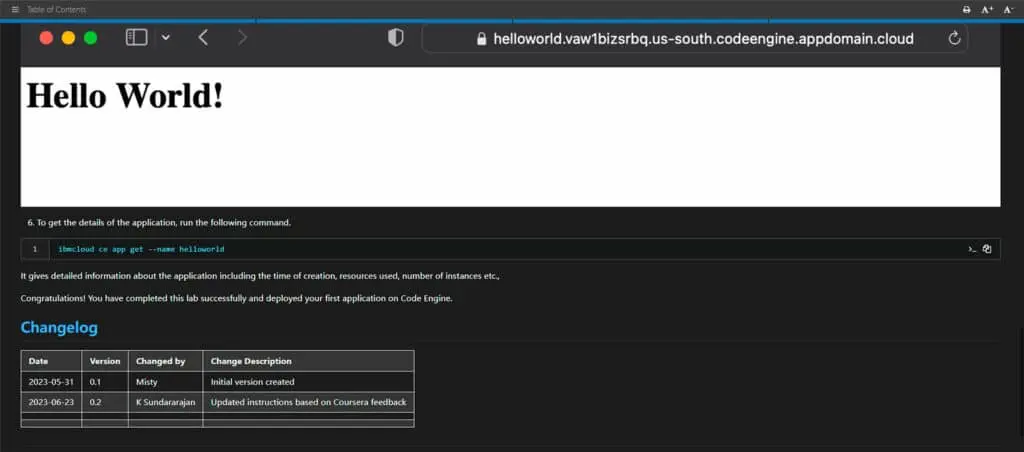Click the K Sundararajan table cell

[x=166, y=402]
